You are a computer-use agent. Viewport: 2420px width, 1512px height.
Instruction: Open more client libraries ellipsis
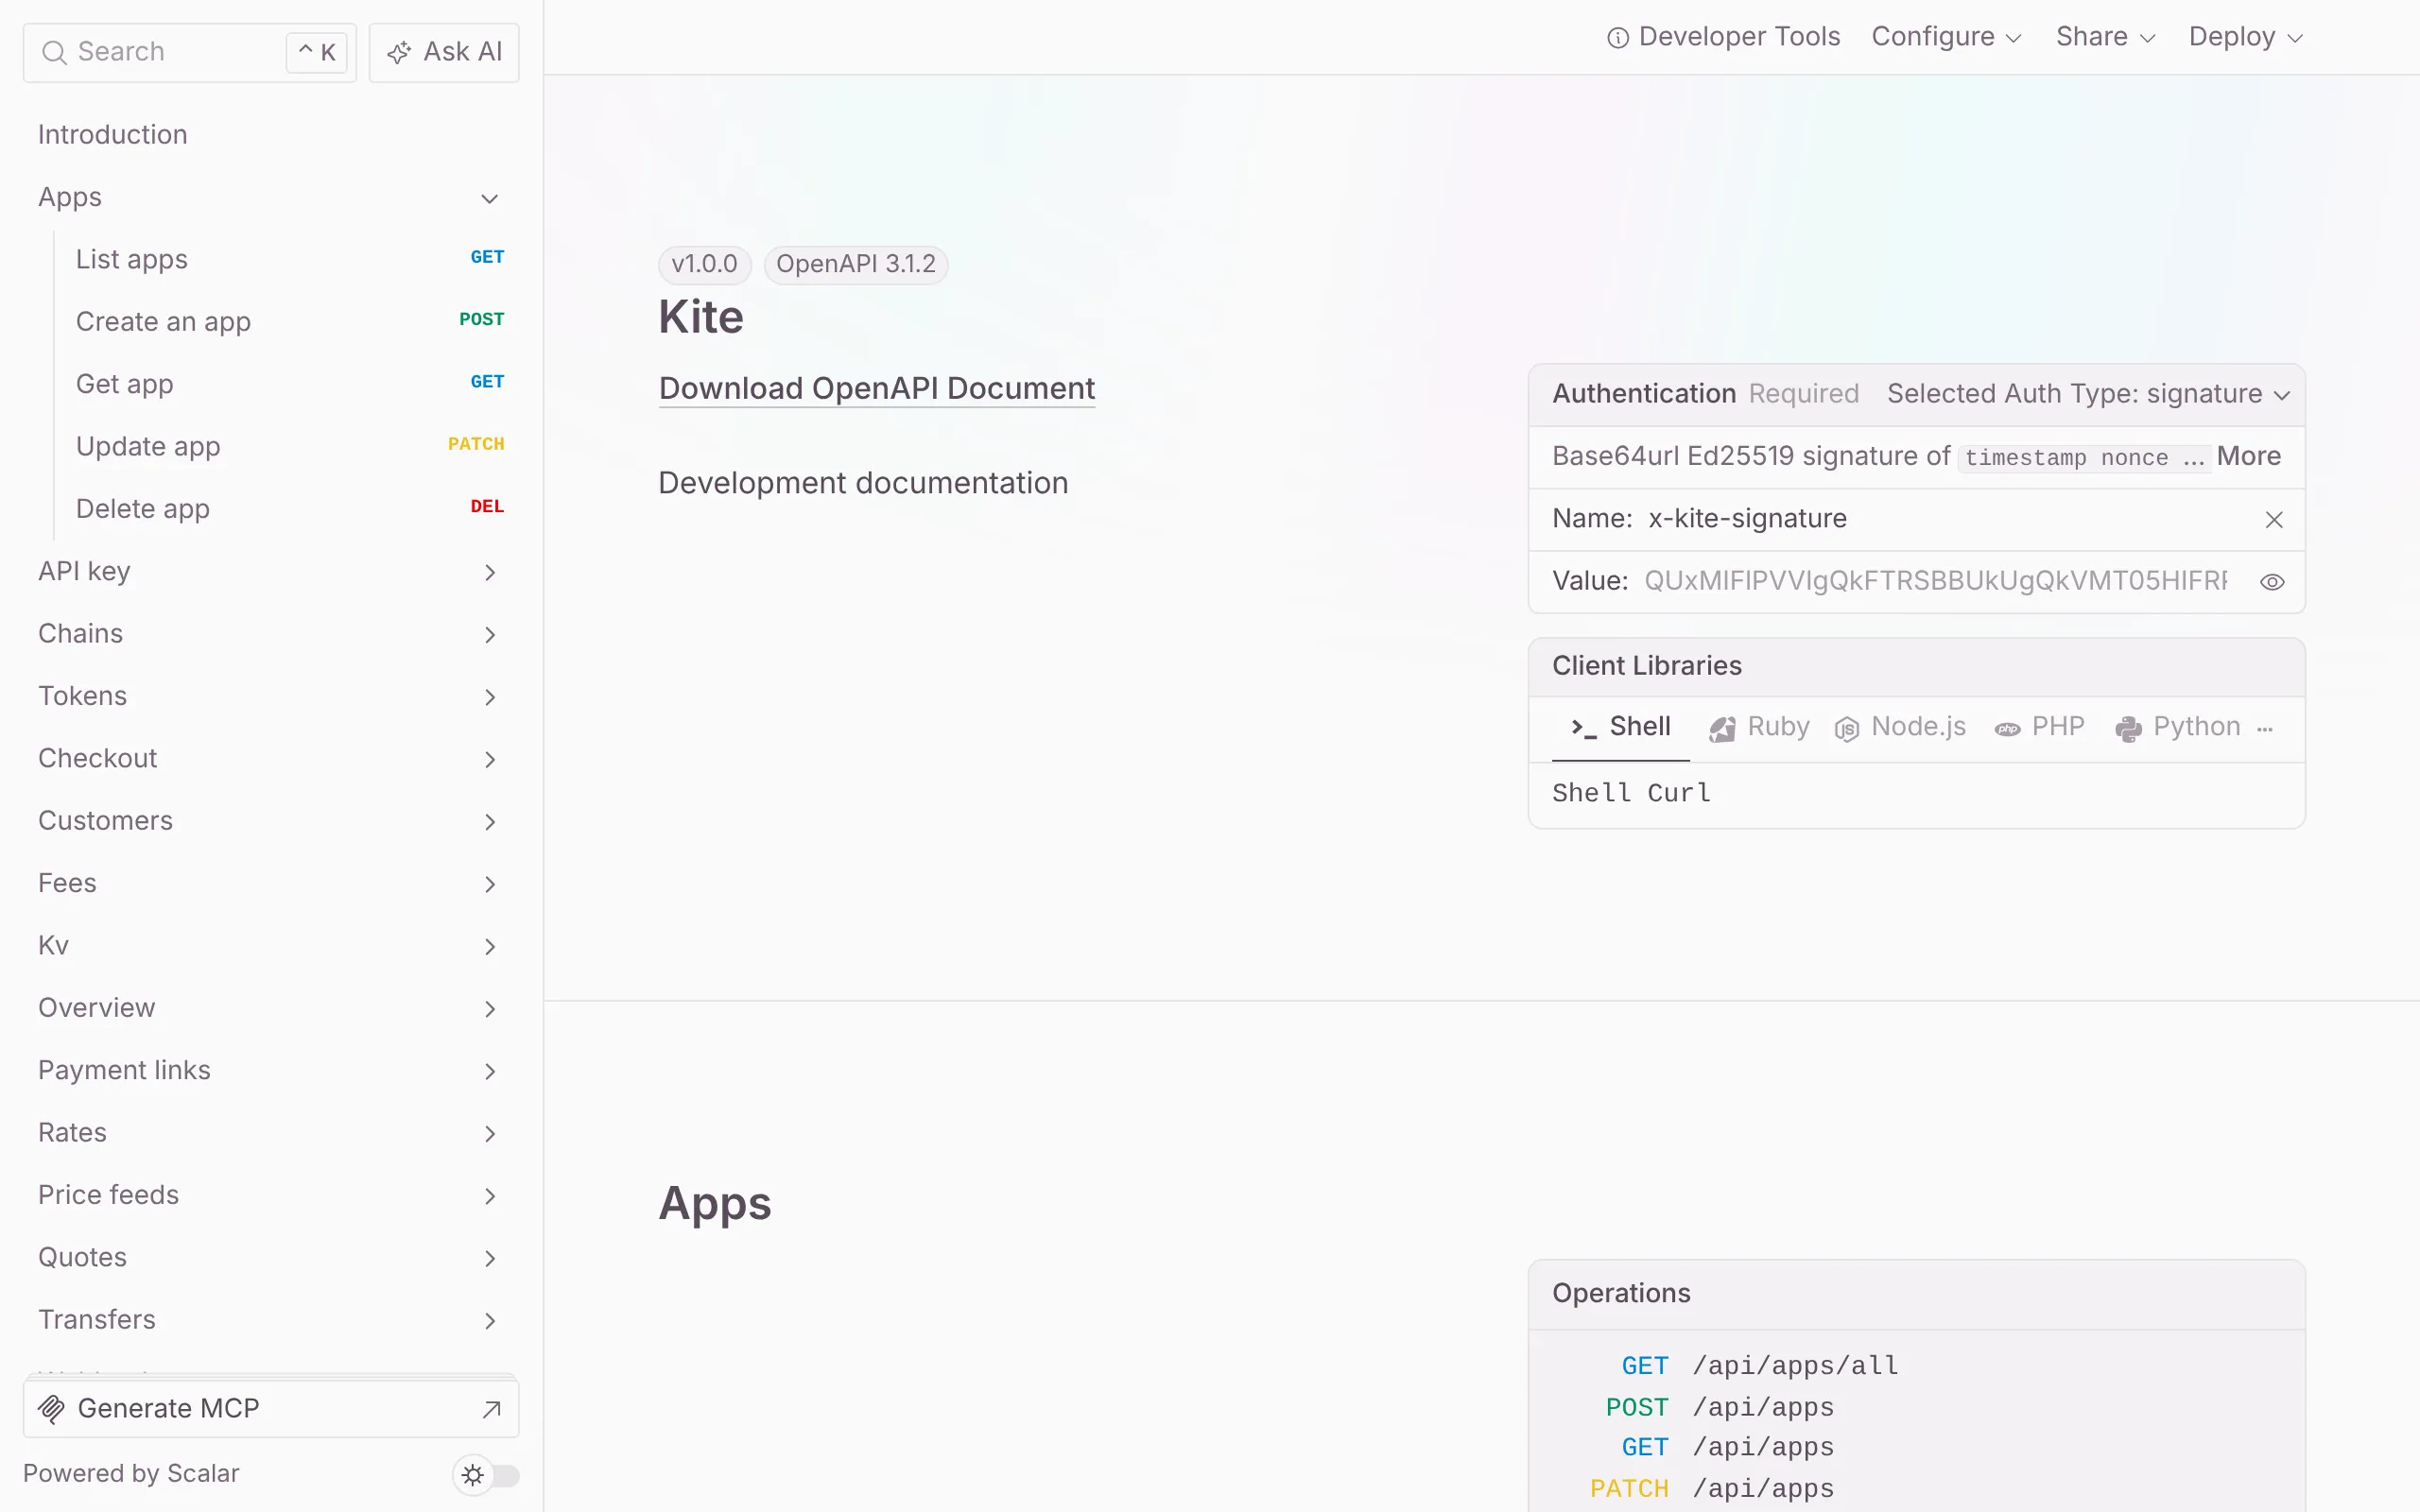pos(2265,729)
